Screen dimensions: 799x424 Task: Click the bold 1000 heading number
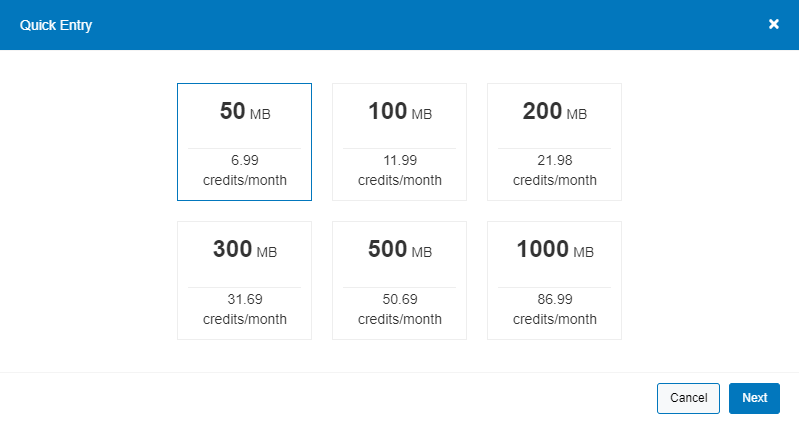tap(542, 249)
